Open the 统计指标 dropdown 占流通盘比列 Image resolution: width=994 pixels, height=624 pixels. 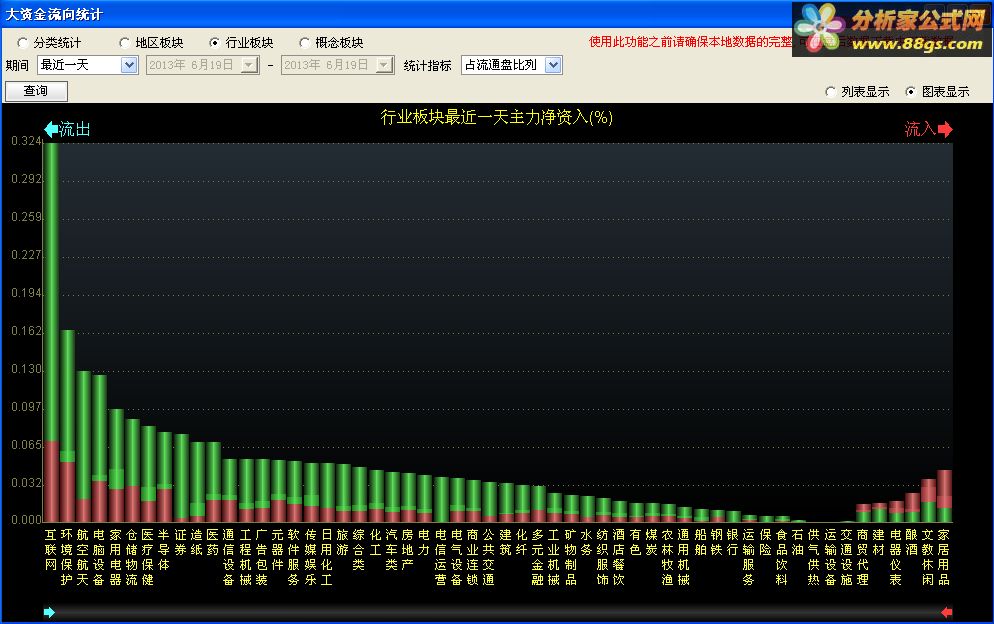553,65
